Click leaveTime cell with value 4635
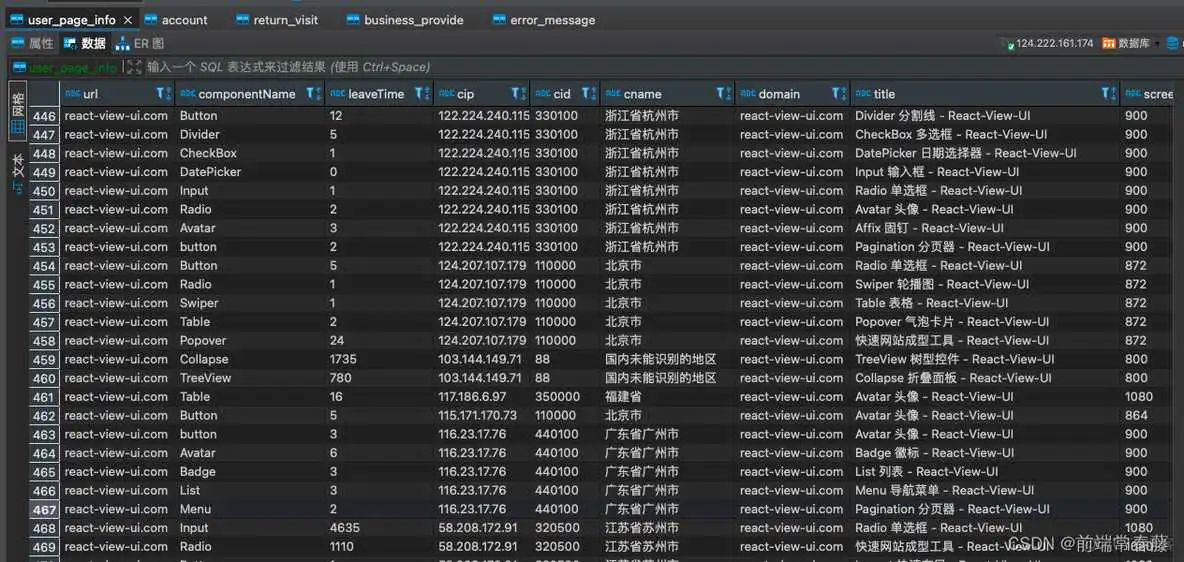The width and height of the screenshot is (1184, 562). pos(379,528)
